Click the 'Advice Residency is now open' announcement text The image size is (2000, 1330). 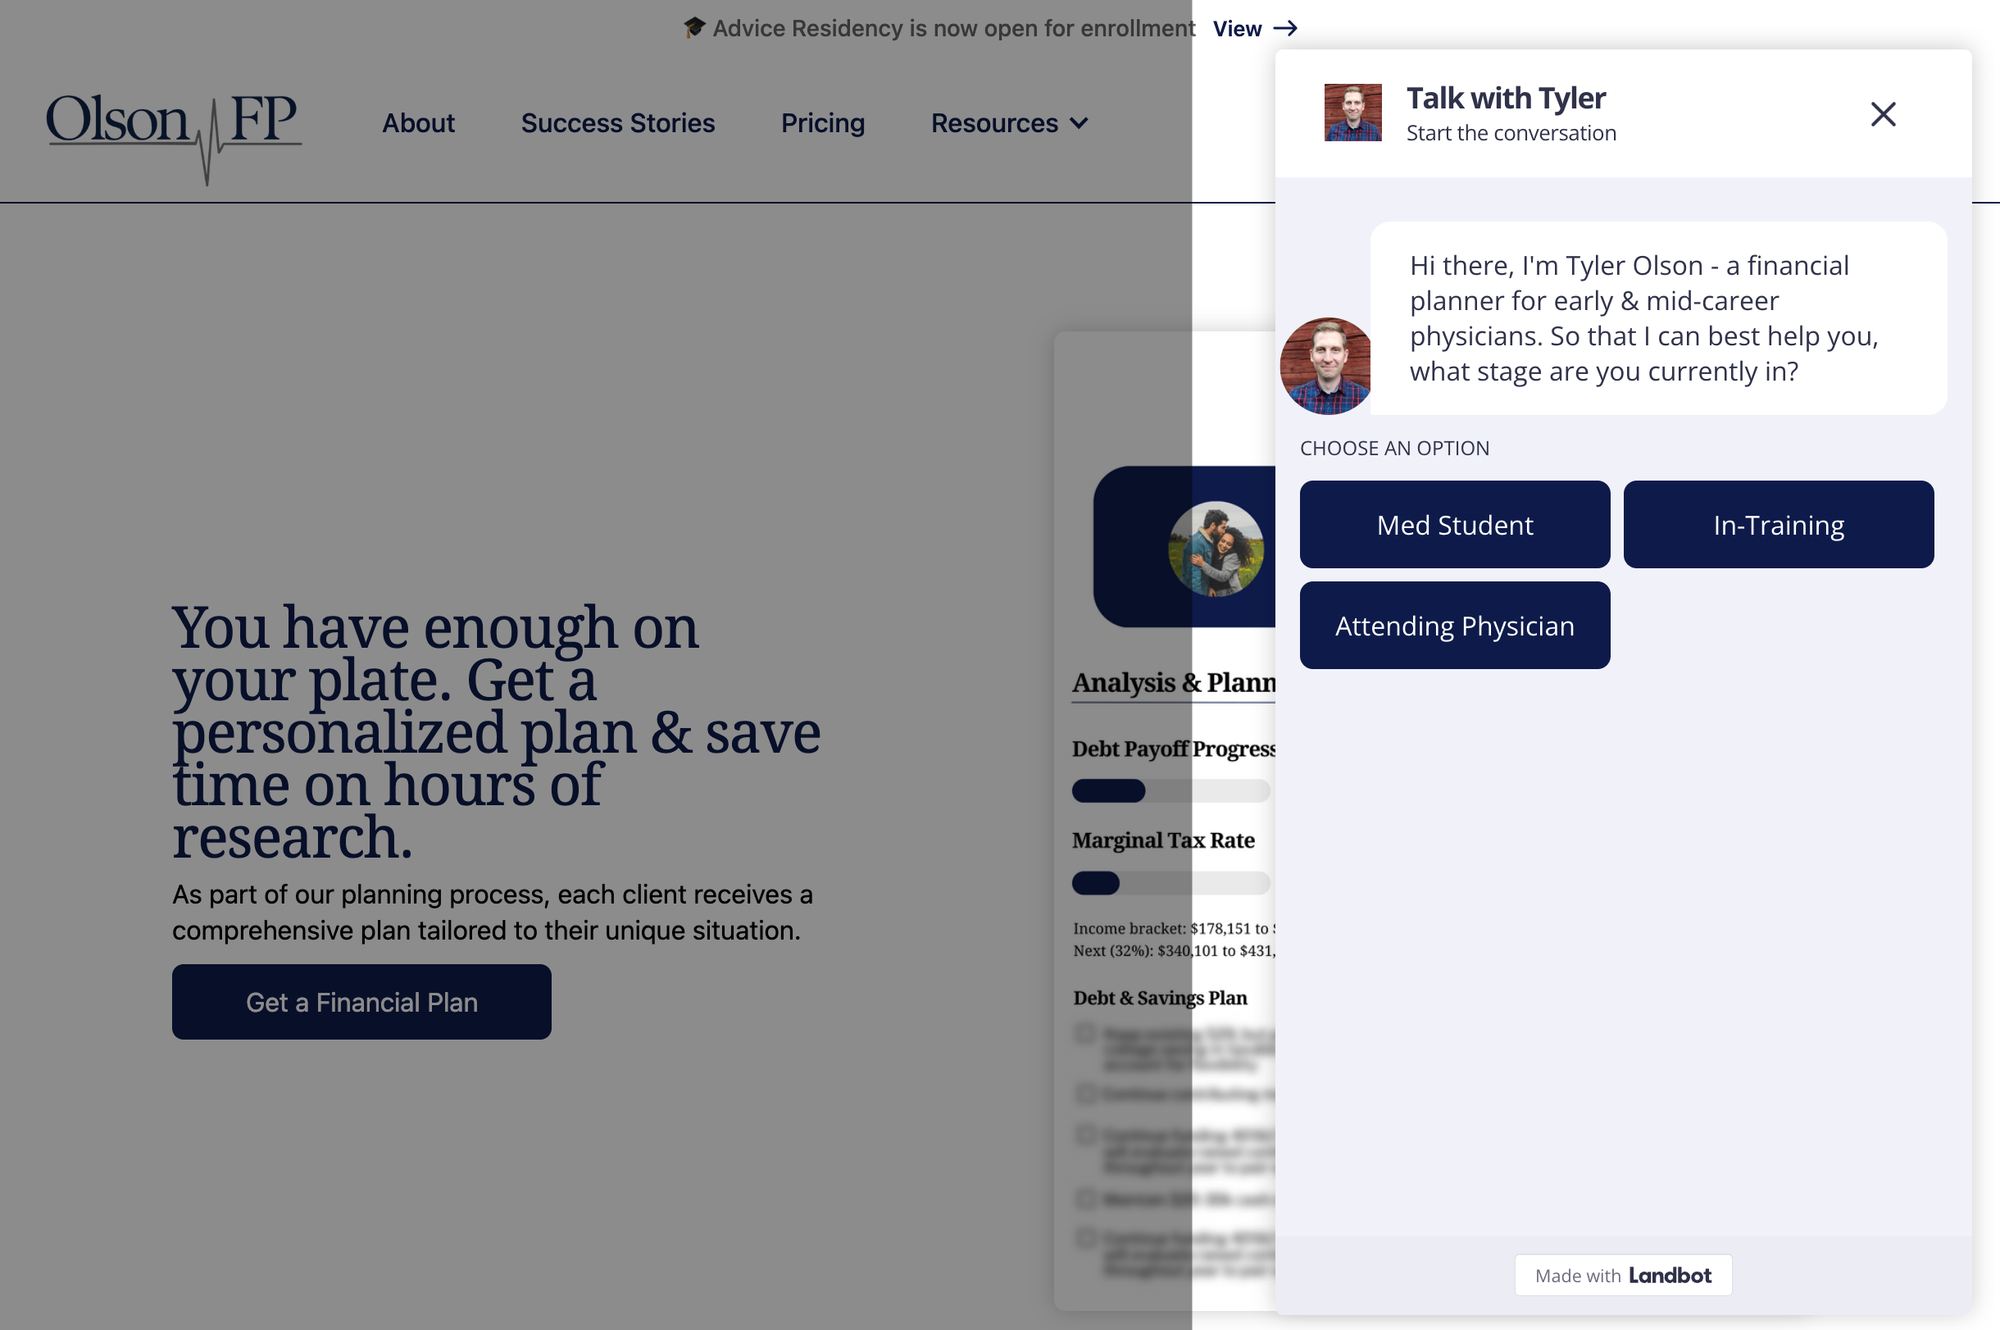coord(954,28)
